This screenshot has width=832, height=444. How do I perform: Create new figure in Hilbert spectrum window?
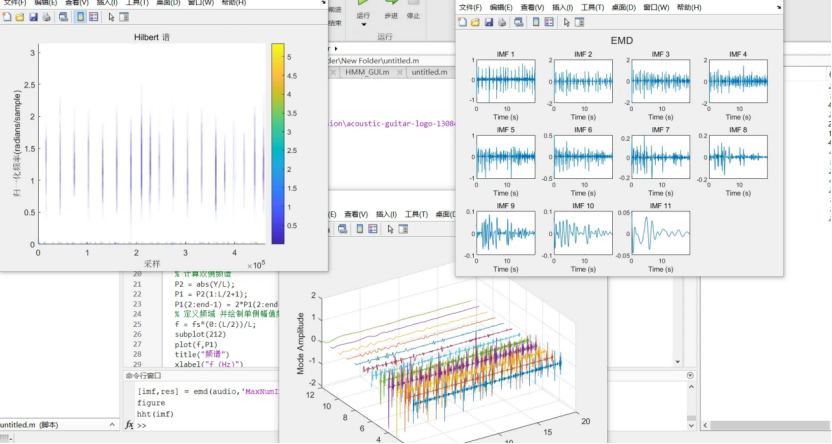(x=7, y=17)
